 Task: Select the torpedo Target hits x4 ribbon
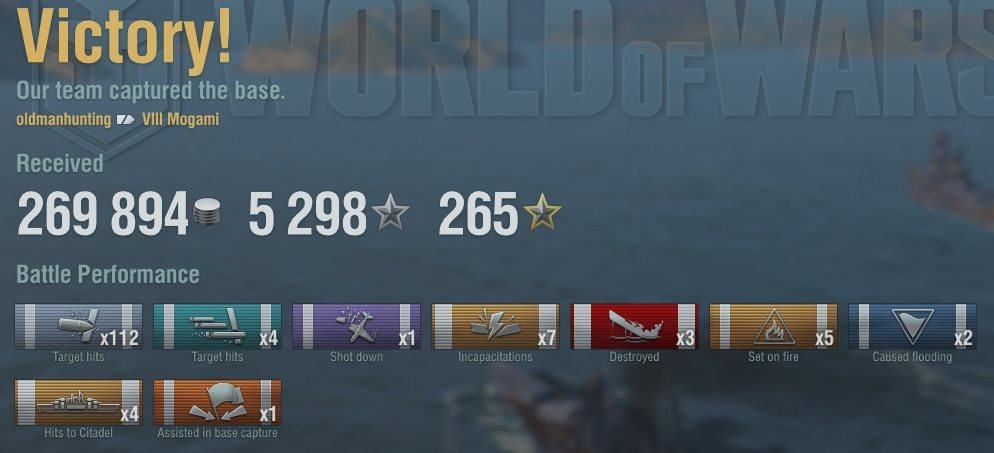(217, 326)
